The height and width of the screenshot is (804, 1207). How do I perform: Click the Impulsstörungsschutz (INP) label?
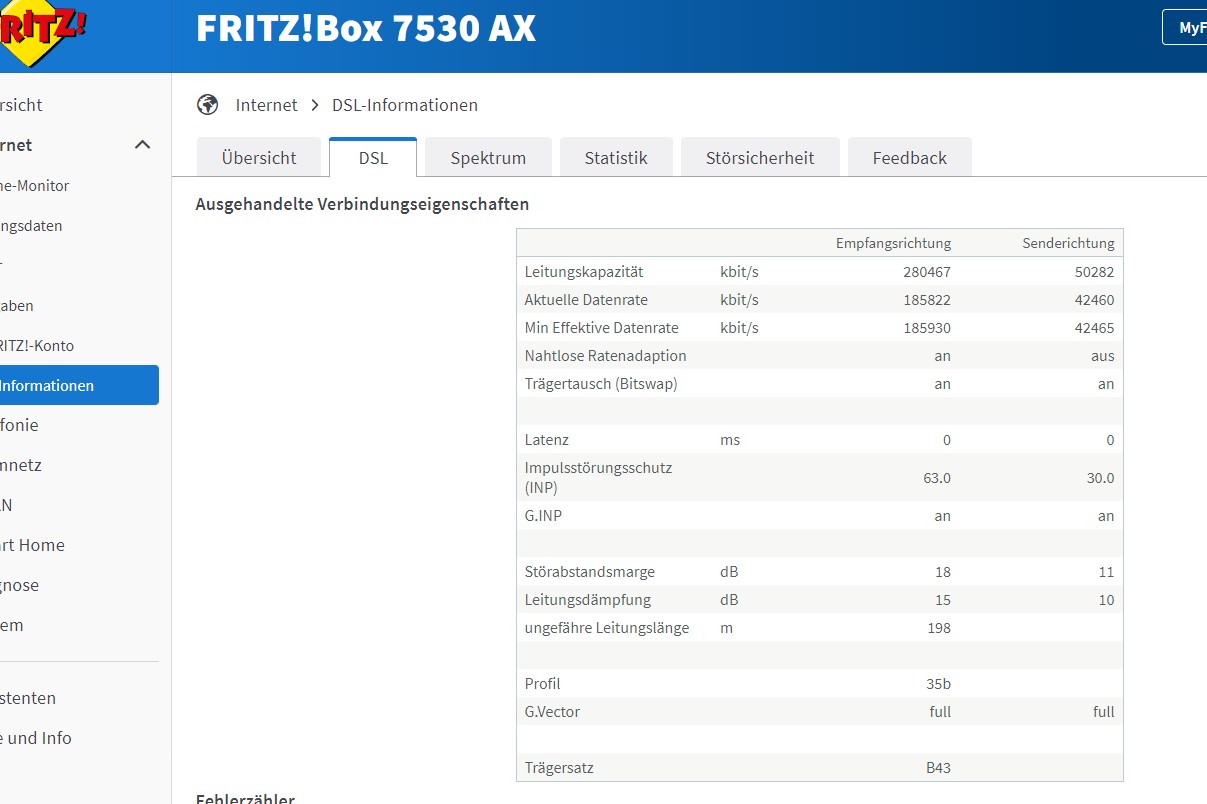coord(598,478)
